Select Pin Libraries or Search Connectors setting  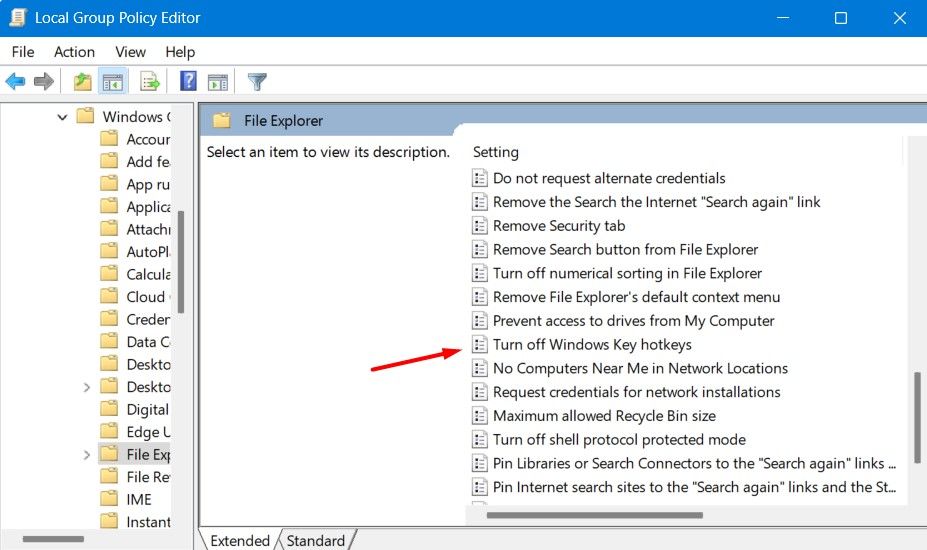(694, 463)
